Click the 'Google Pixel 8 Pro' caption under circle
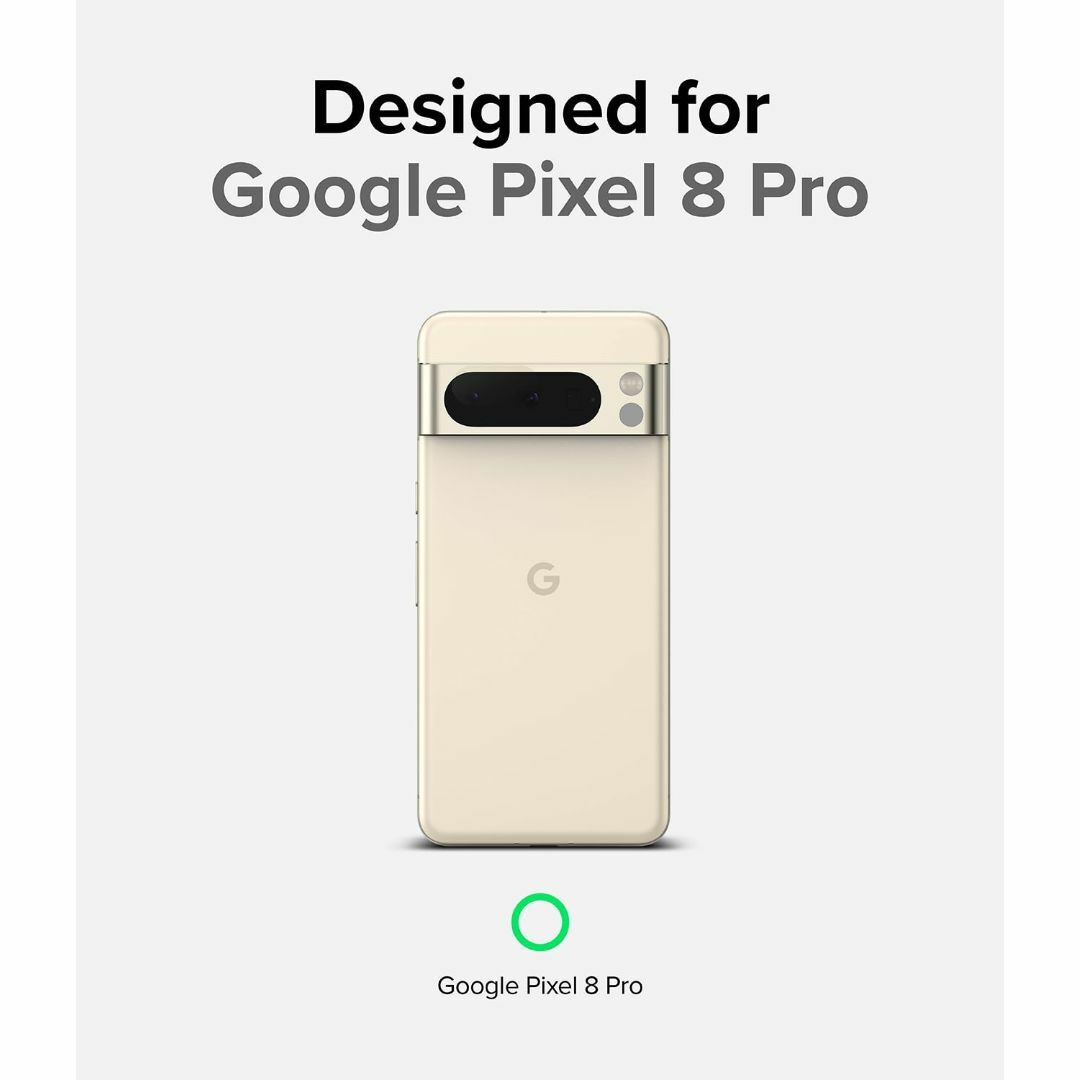Image resolution: width=1080 pixels, height=1080 pixels. (x=540, y=986)
